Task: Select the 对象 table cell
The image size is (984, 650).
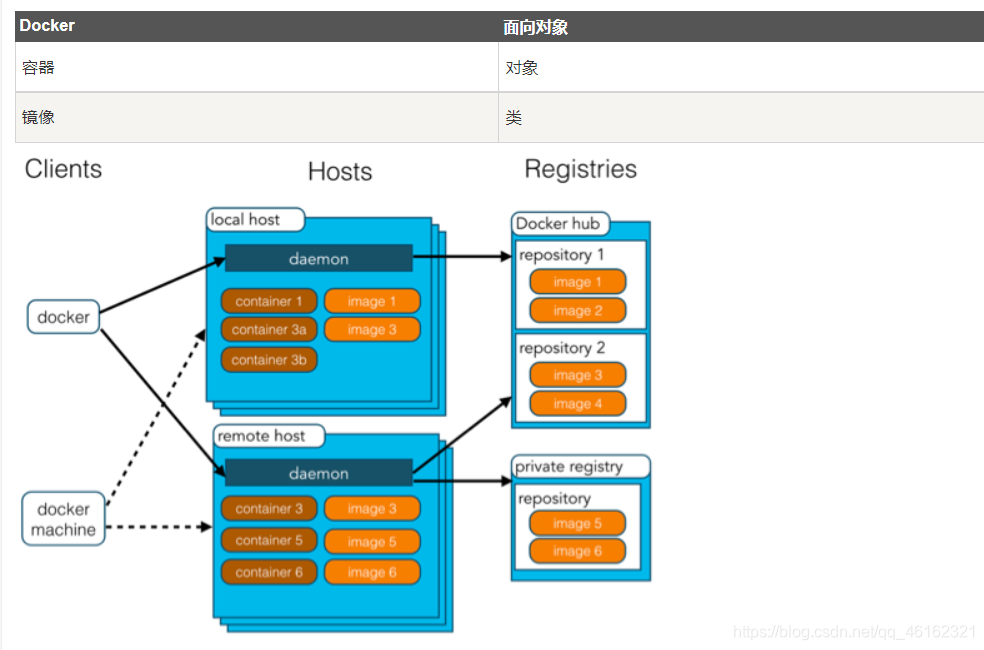Action: coord(741,67)
